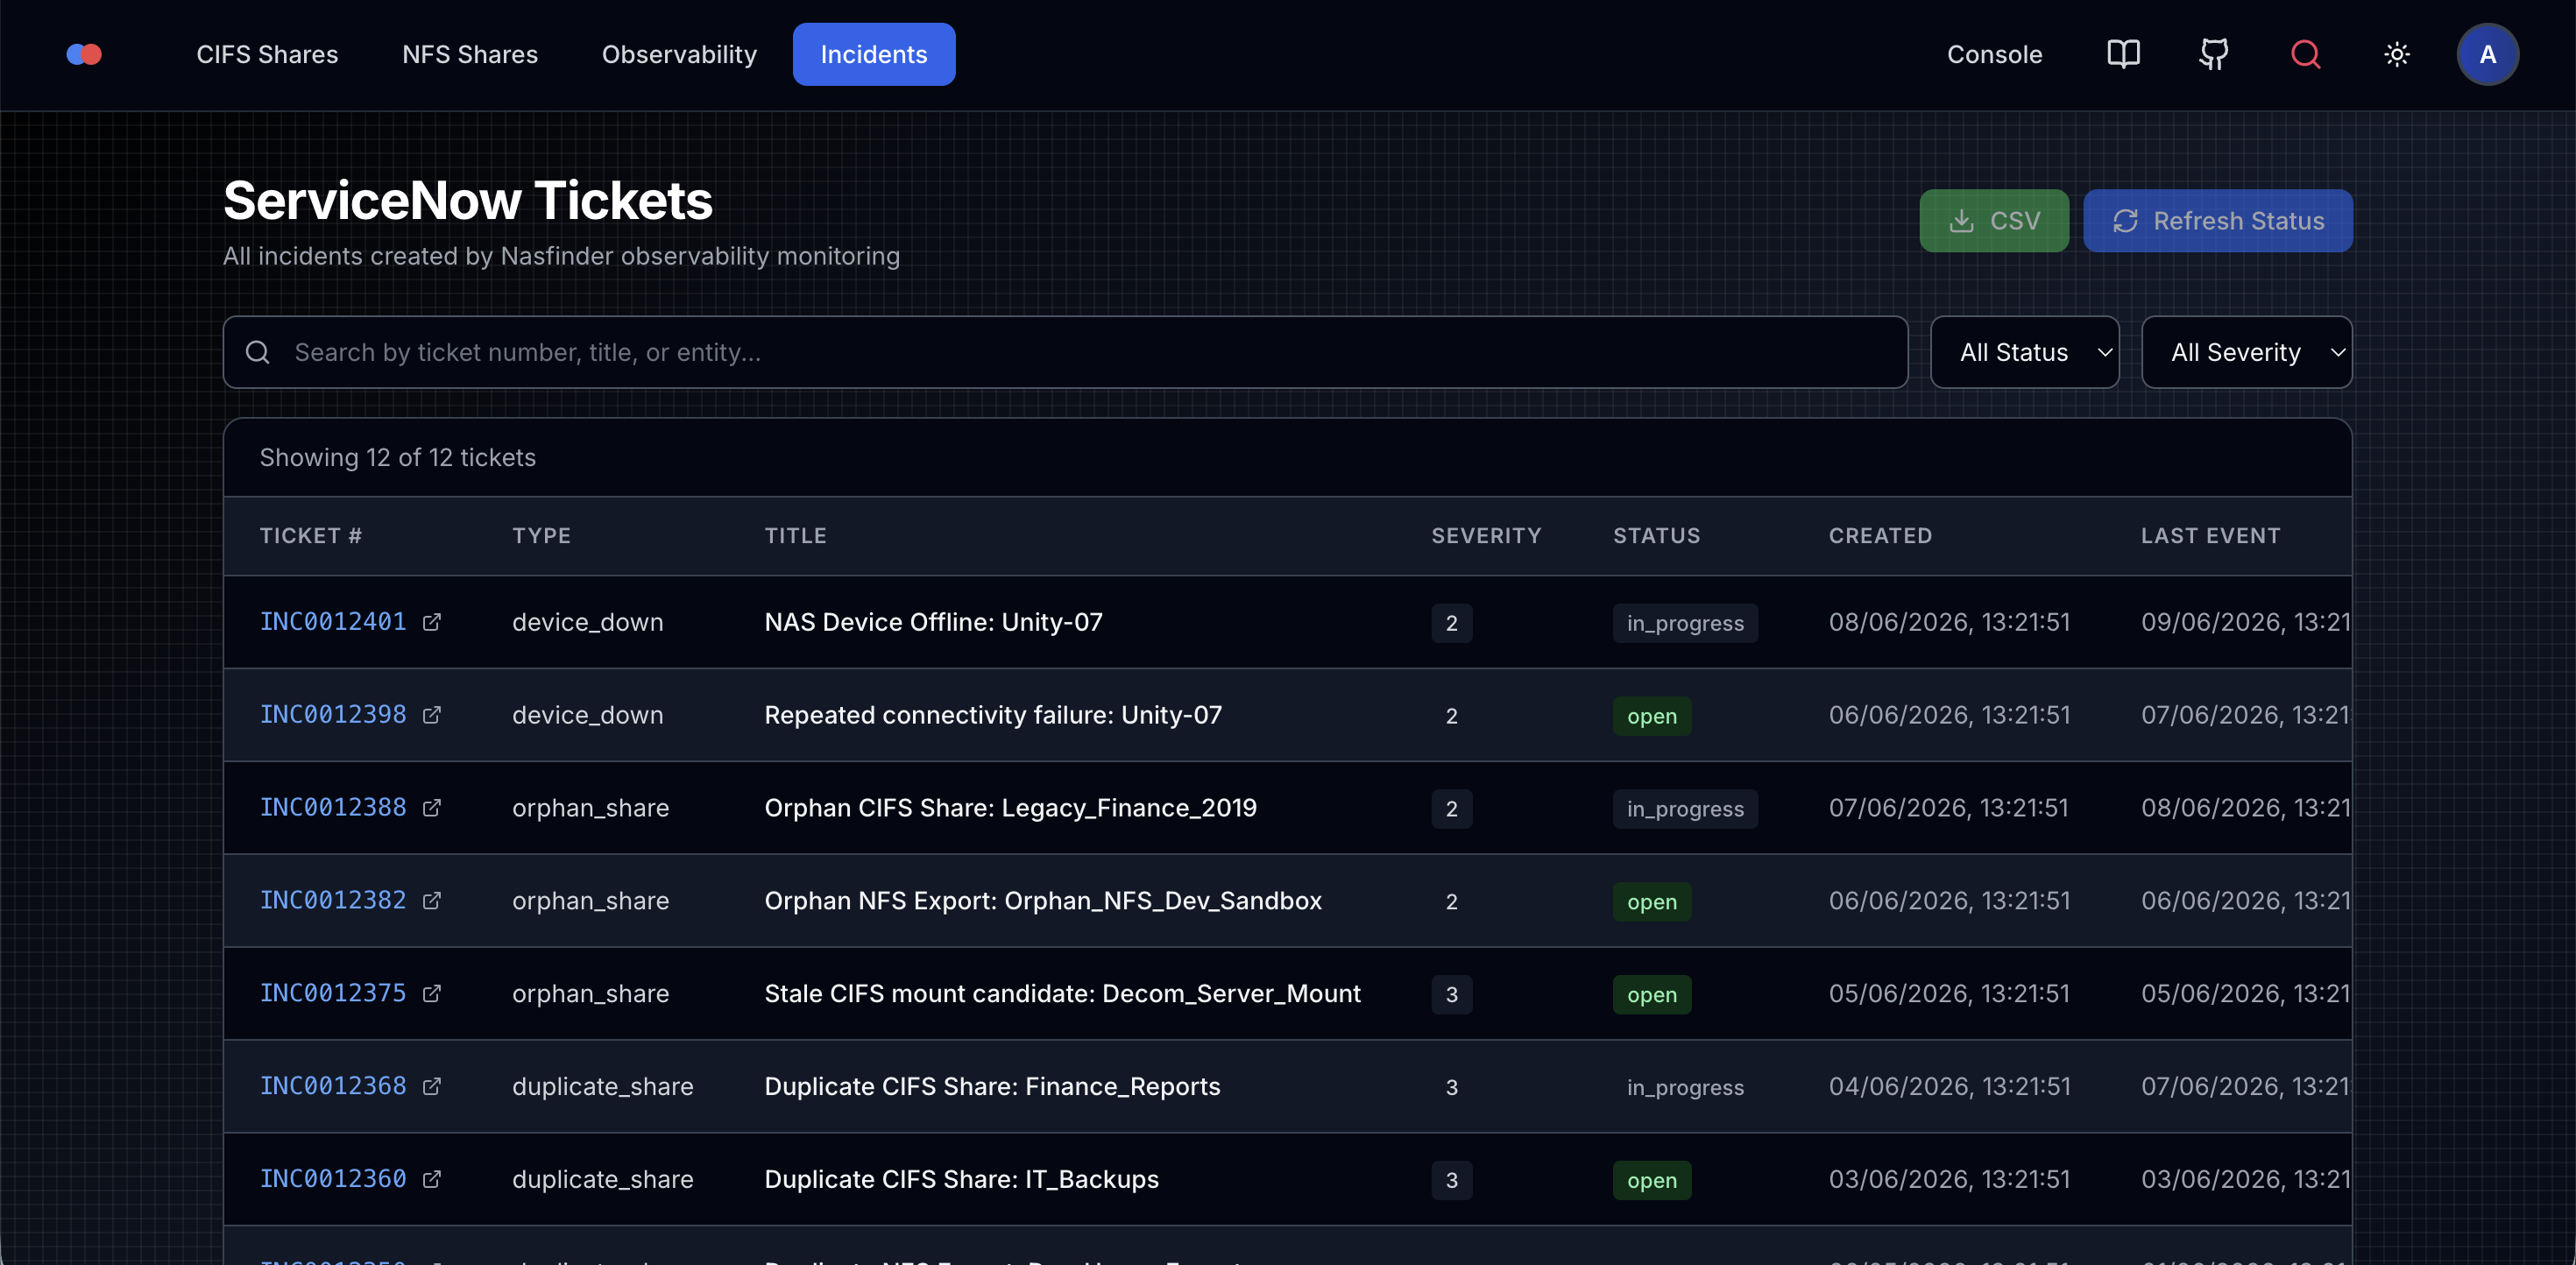Click created date '05/06/2026, 13:21:51'
Screen dimensions: 2576x1265
pos(1949,994)
